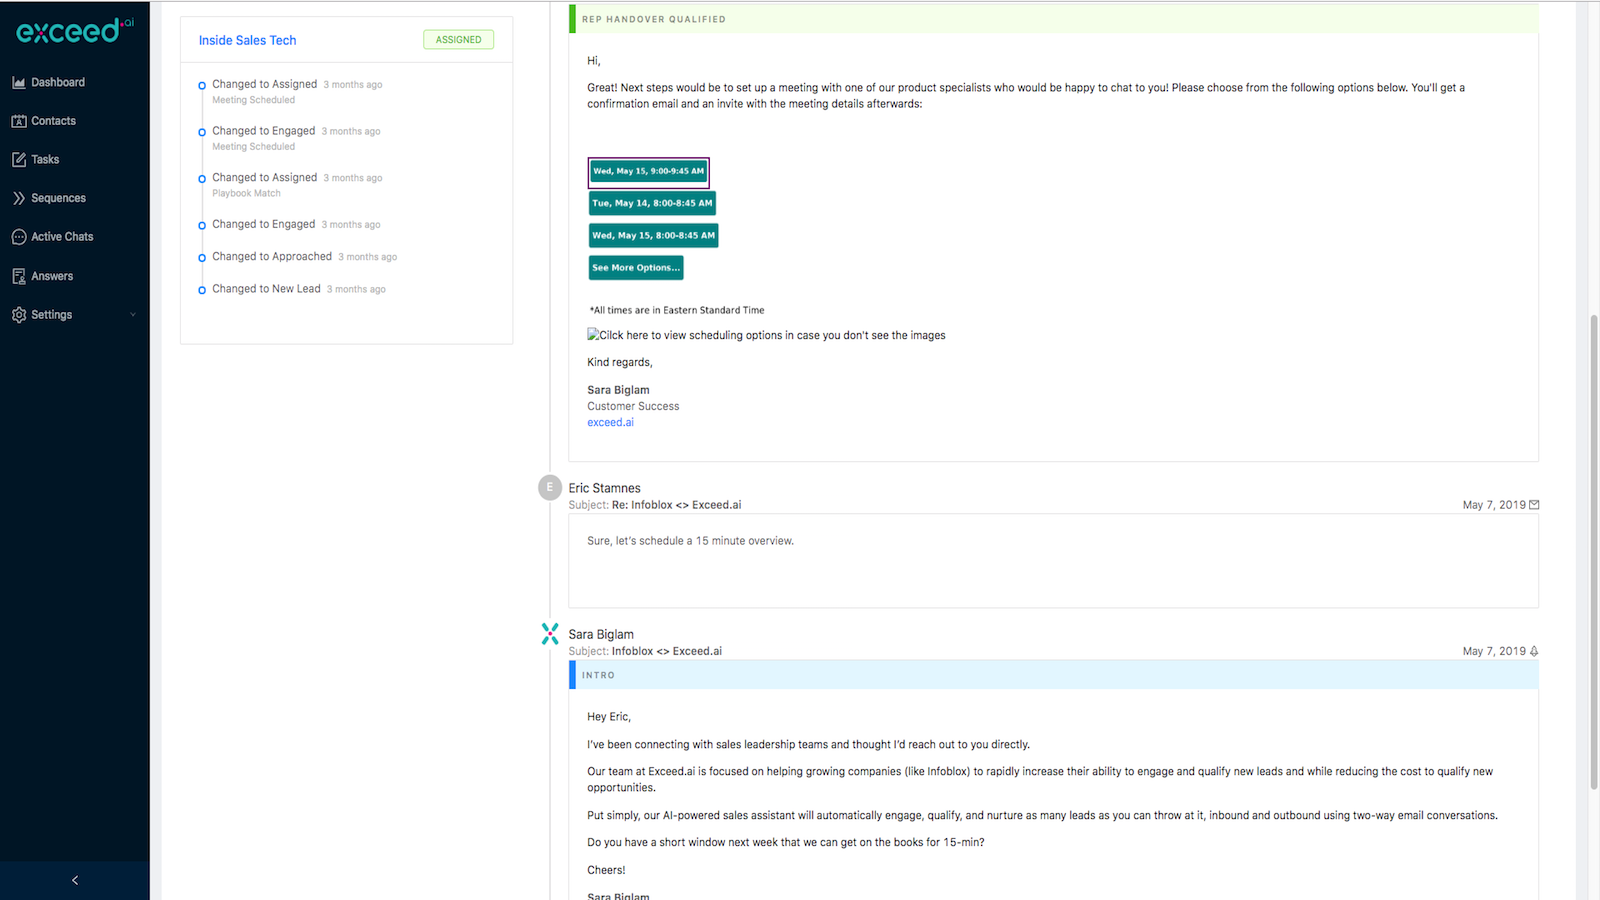Click Eric Stamnes avatar initial
Viewport: 1600px width, 900px height.
(x=549, y=487)
